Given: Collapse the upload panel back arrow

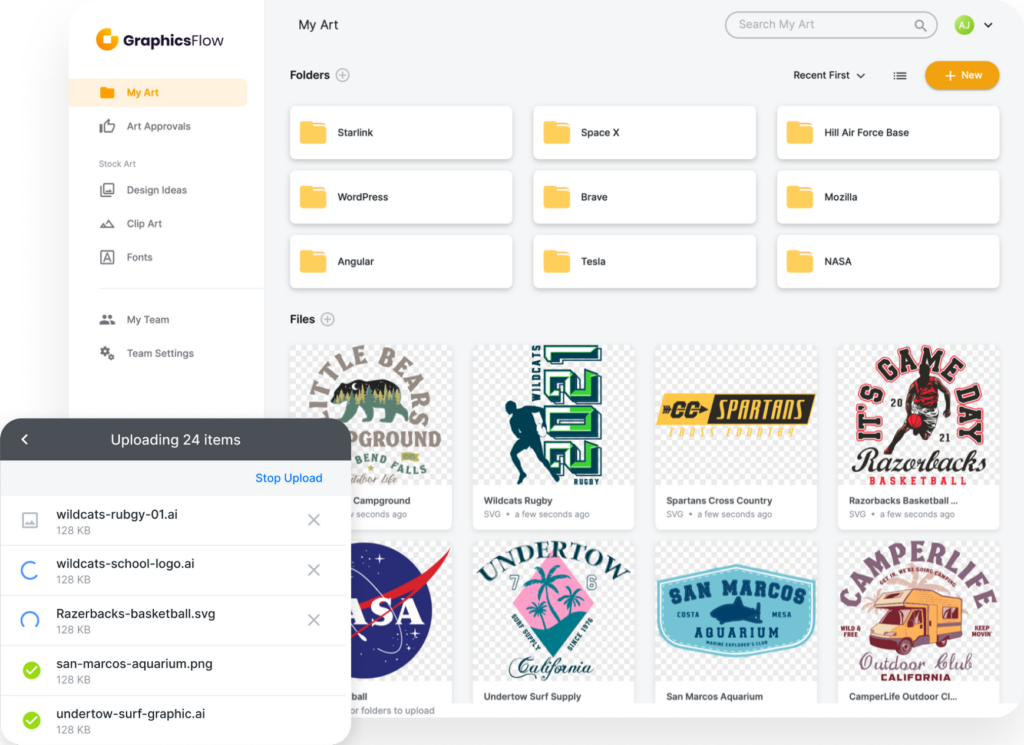Looking at the screenshot, I should coord(25,439).
